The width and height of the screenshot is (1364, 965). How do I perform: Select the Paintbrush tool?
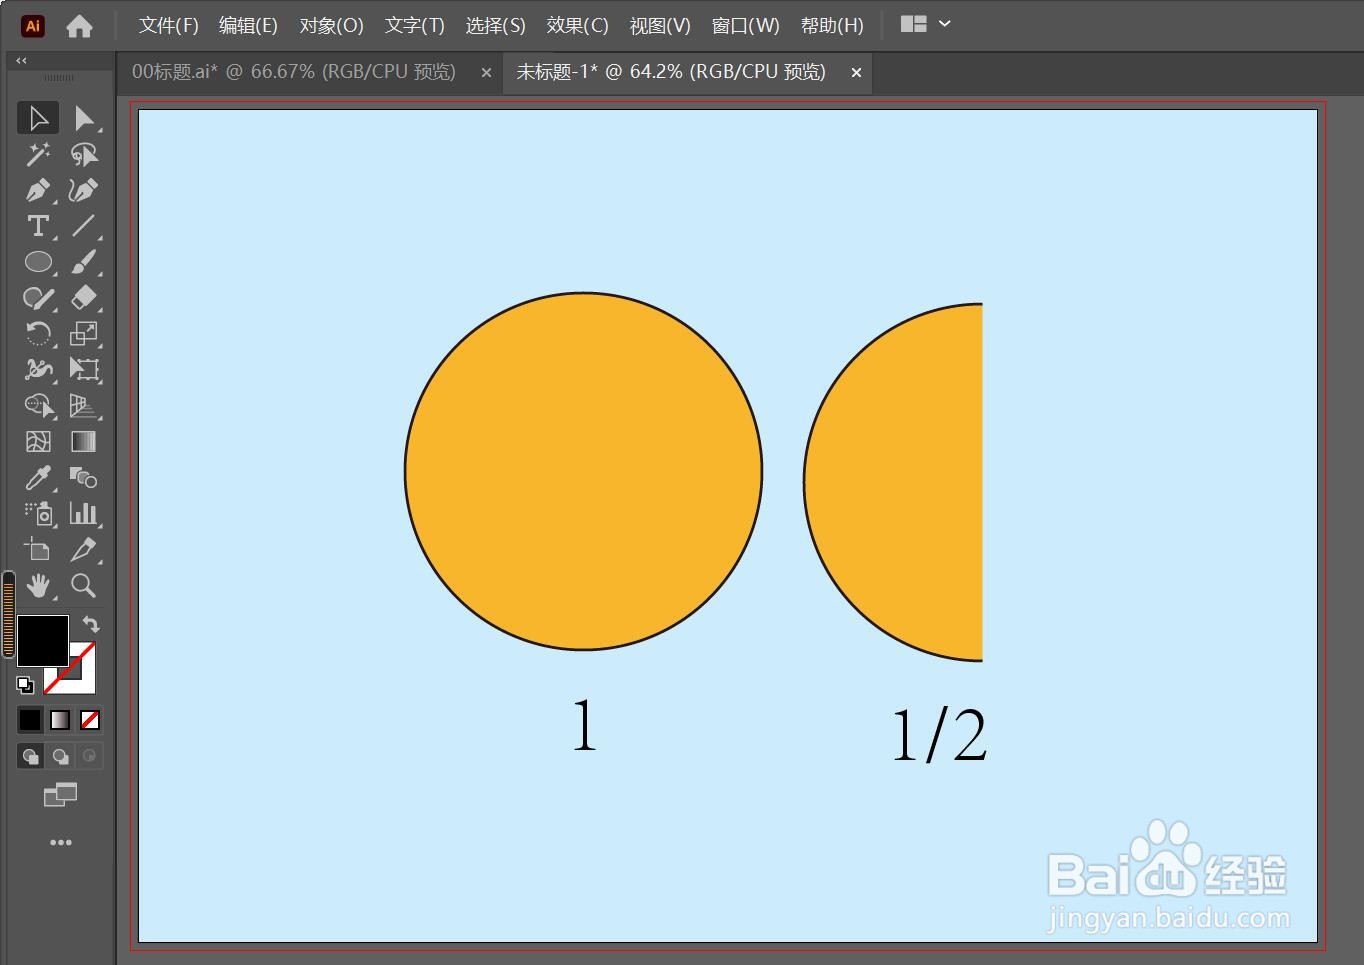pos(84,262)
